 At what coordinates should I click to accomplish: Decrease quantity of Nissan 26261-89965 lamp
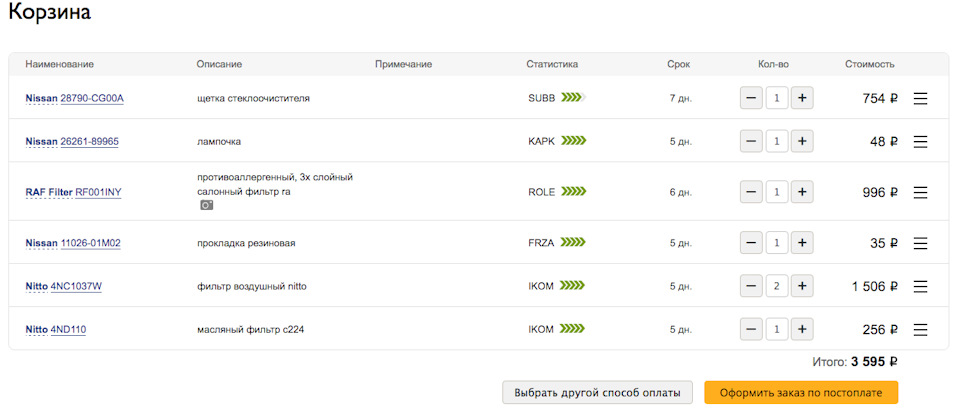751,141
